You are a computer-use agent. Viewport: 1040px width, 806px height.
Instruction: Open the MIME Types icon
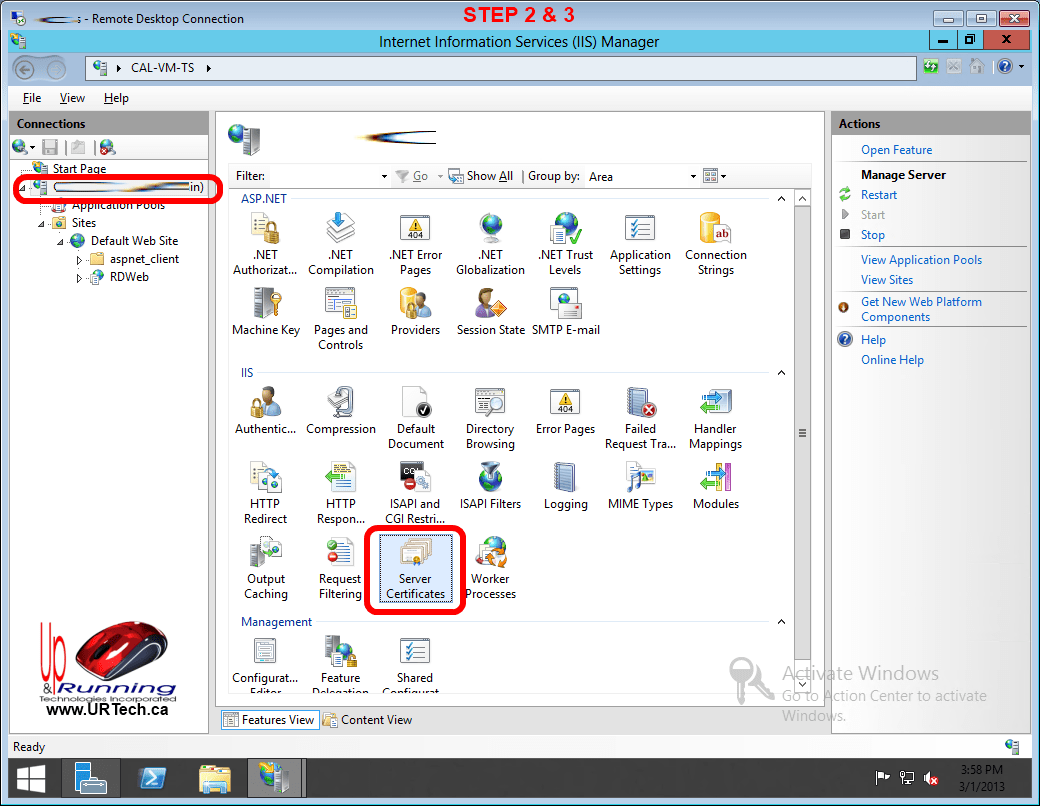click(640, 485)
